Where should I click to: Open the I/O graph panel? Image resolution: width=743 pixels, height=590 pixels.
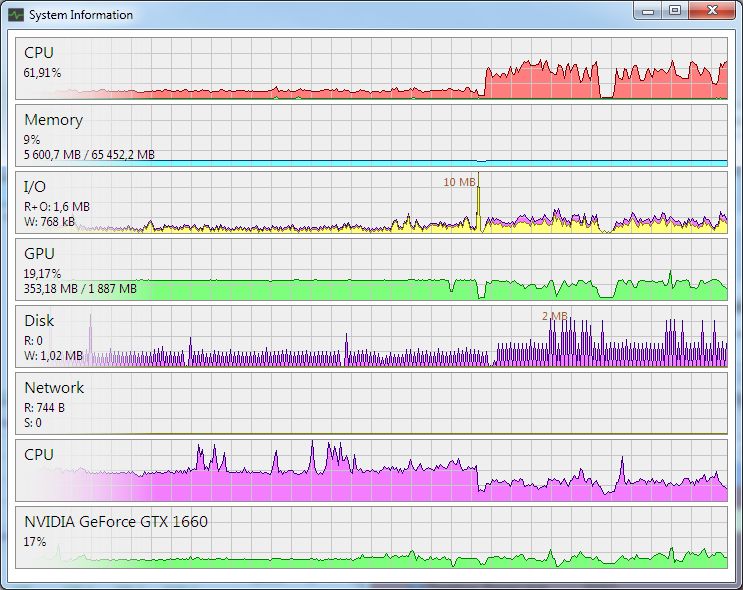371,202
